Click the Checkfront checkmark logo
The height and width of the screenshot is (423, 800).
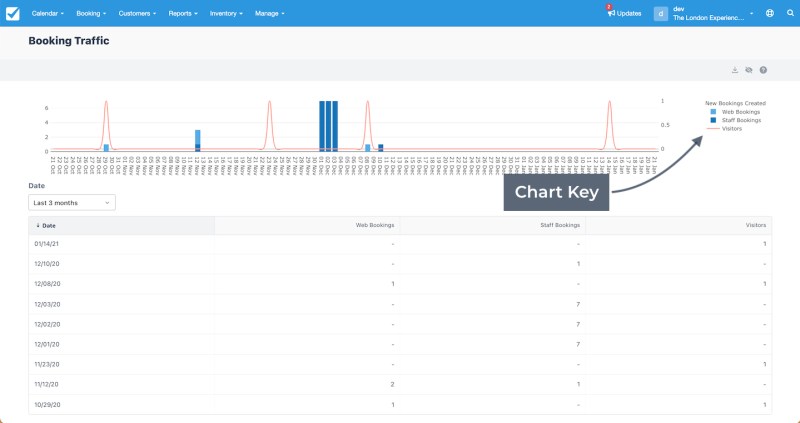(13, 14)
